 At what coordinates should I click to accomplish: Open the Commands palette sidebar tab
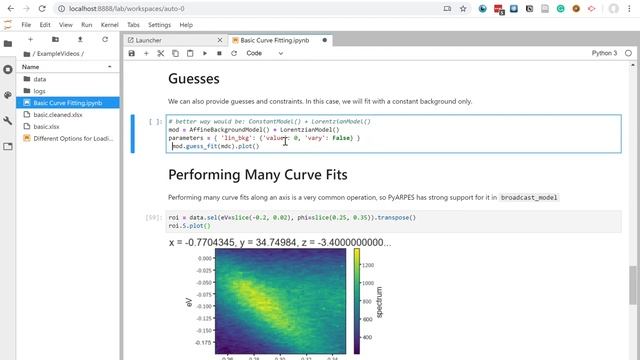(x=8, y=95)
